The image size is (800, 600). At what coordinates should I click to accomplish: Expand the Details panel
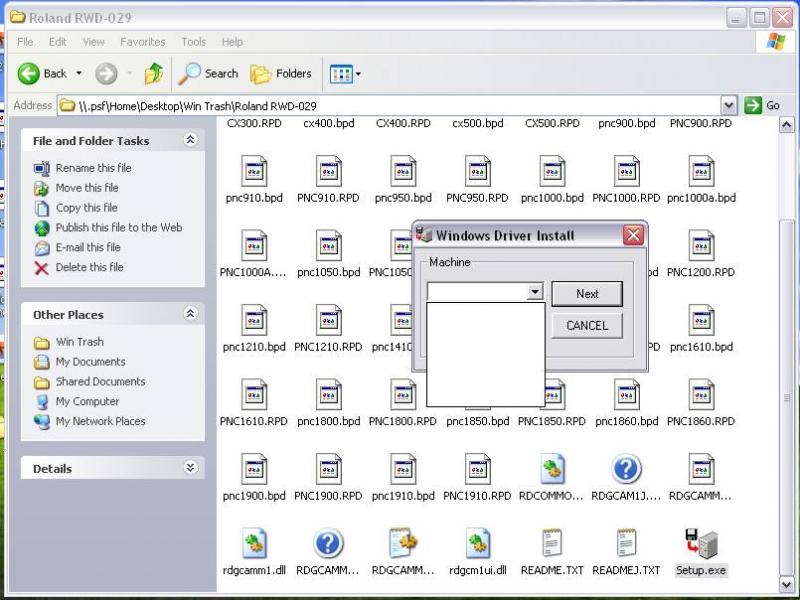point(190,468)
